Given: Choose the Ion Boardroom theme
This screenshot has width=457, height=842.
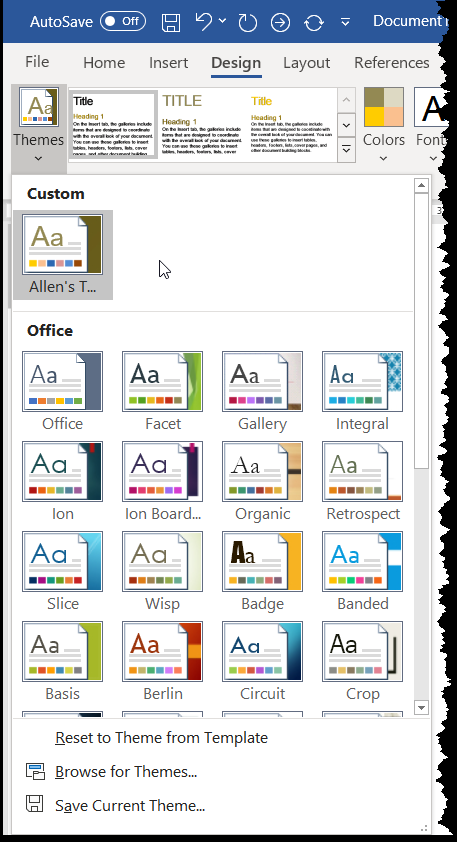Looking at the screenshot, I should (162, 471).
